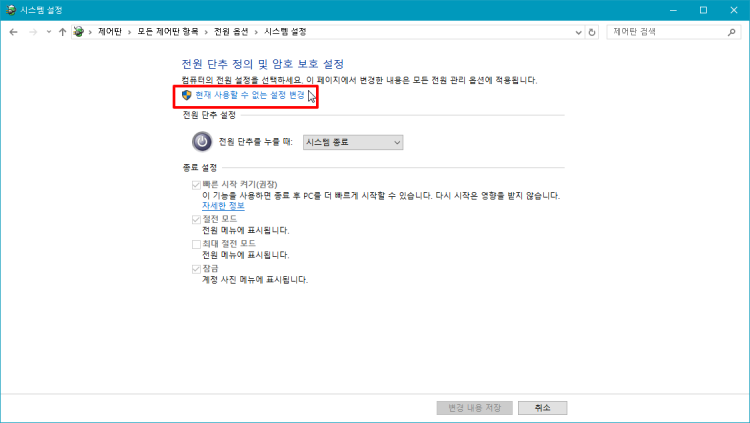Screen dimensions: 750x423
Task: Toggle the 빠른 시작 켜기(권장) checkbox
Action: point(196,185)
